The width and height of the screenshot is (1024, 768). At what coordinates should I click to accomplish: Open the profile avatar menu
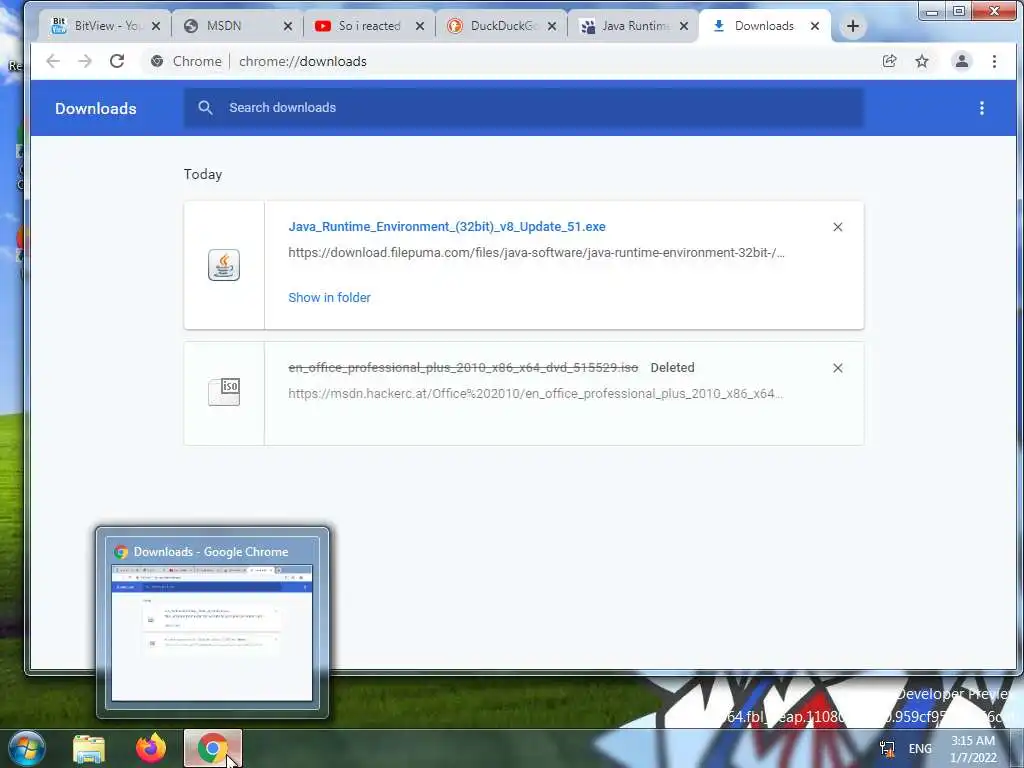pyautogui.click(x=961, y=61)
